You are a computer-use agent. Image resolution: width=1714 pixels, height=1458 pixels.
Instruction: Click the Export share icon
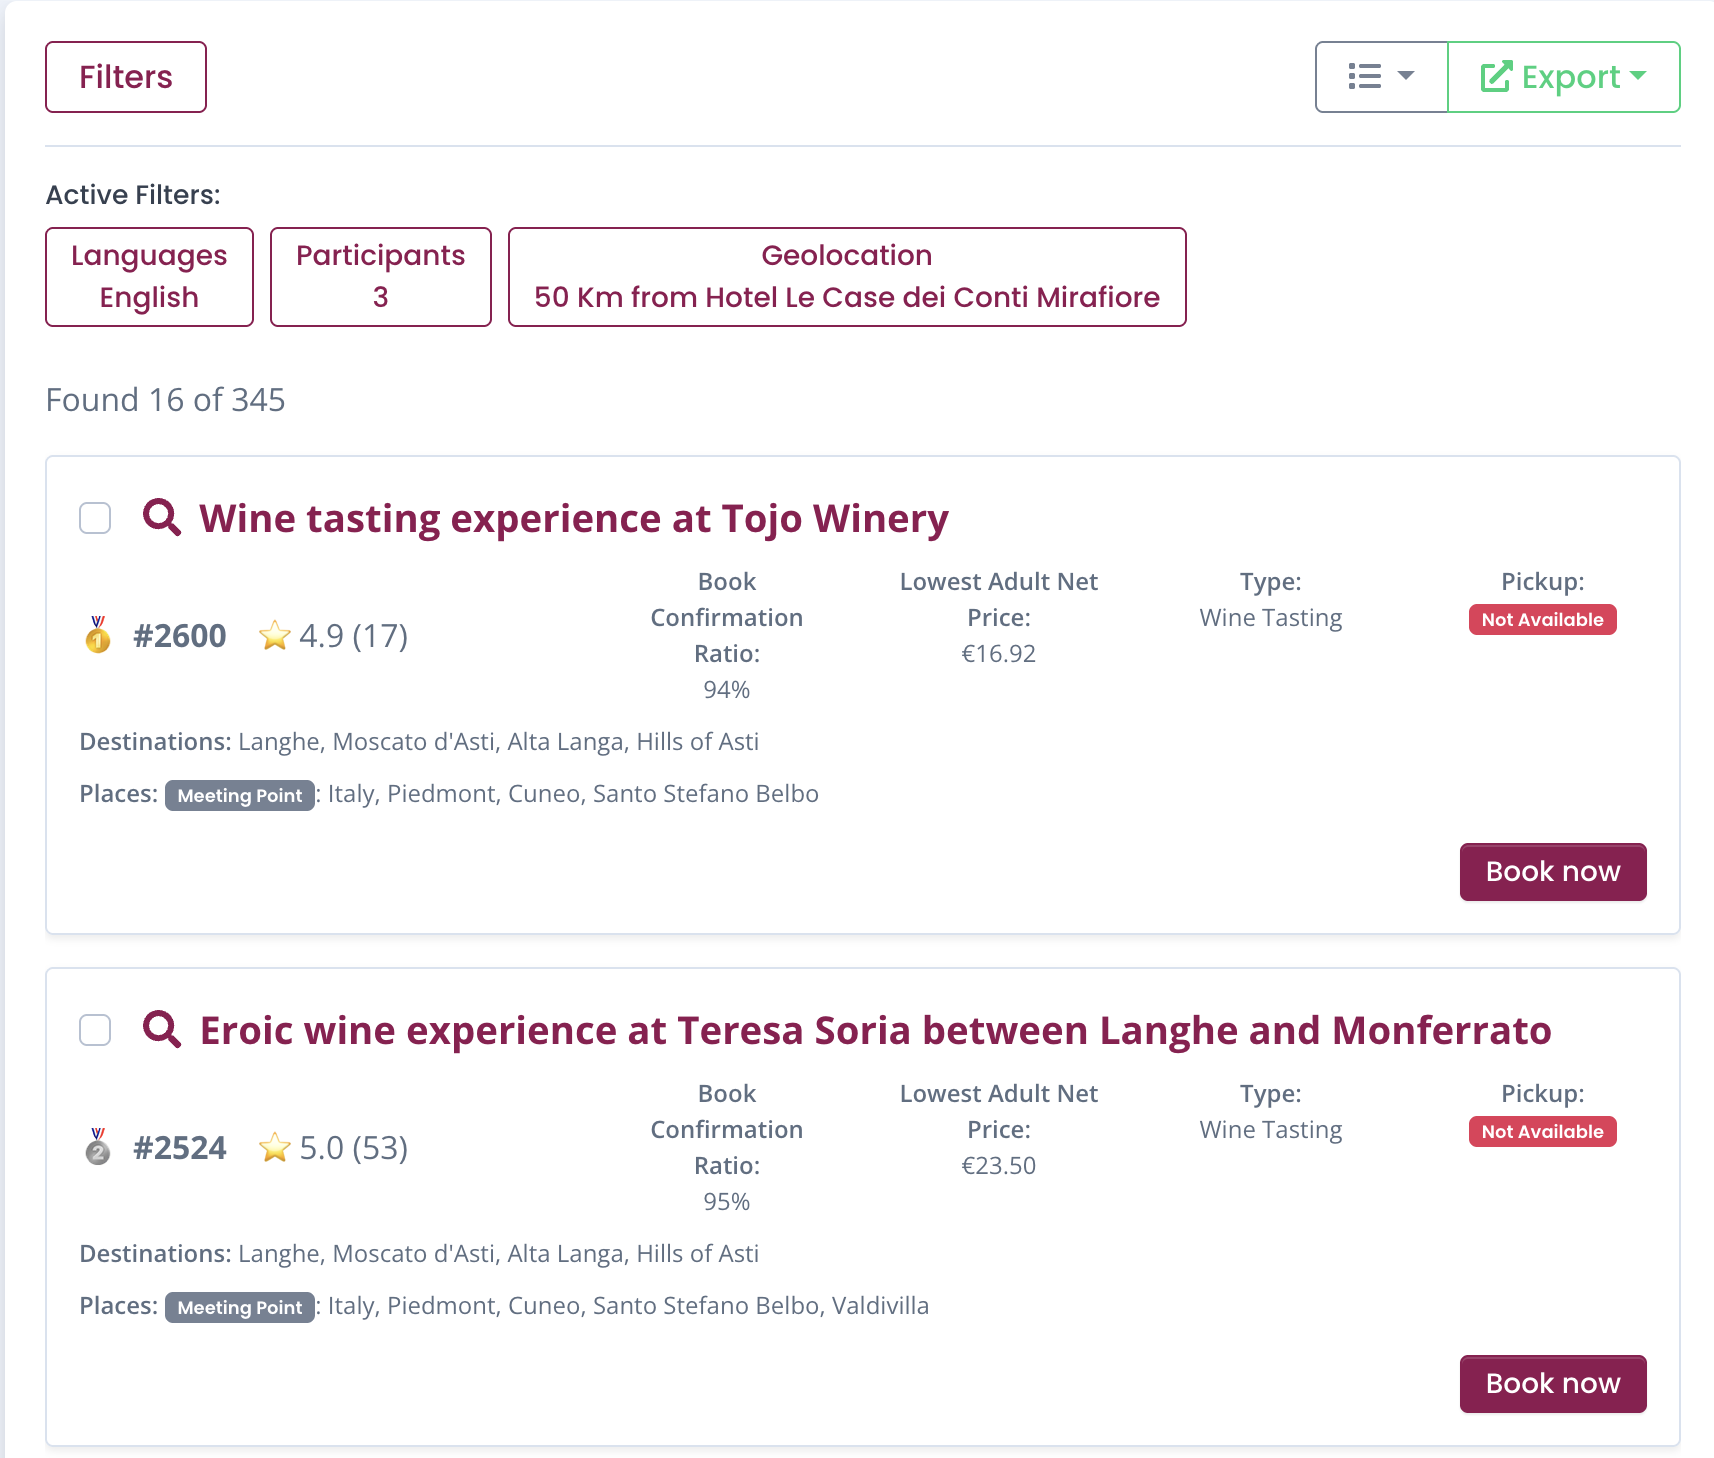click(1496, 77)
